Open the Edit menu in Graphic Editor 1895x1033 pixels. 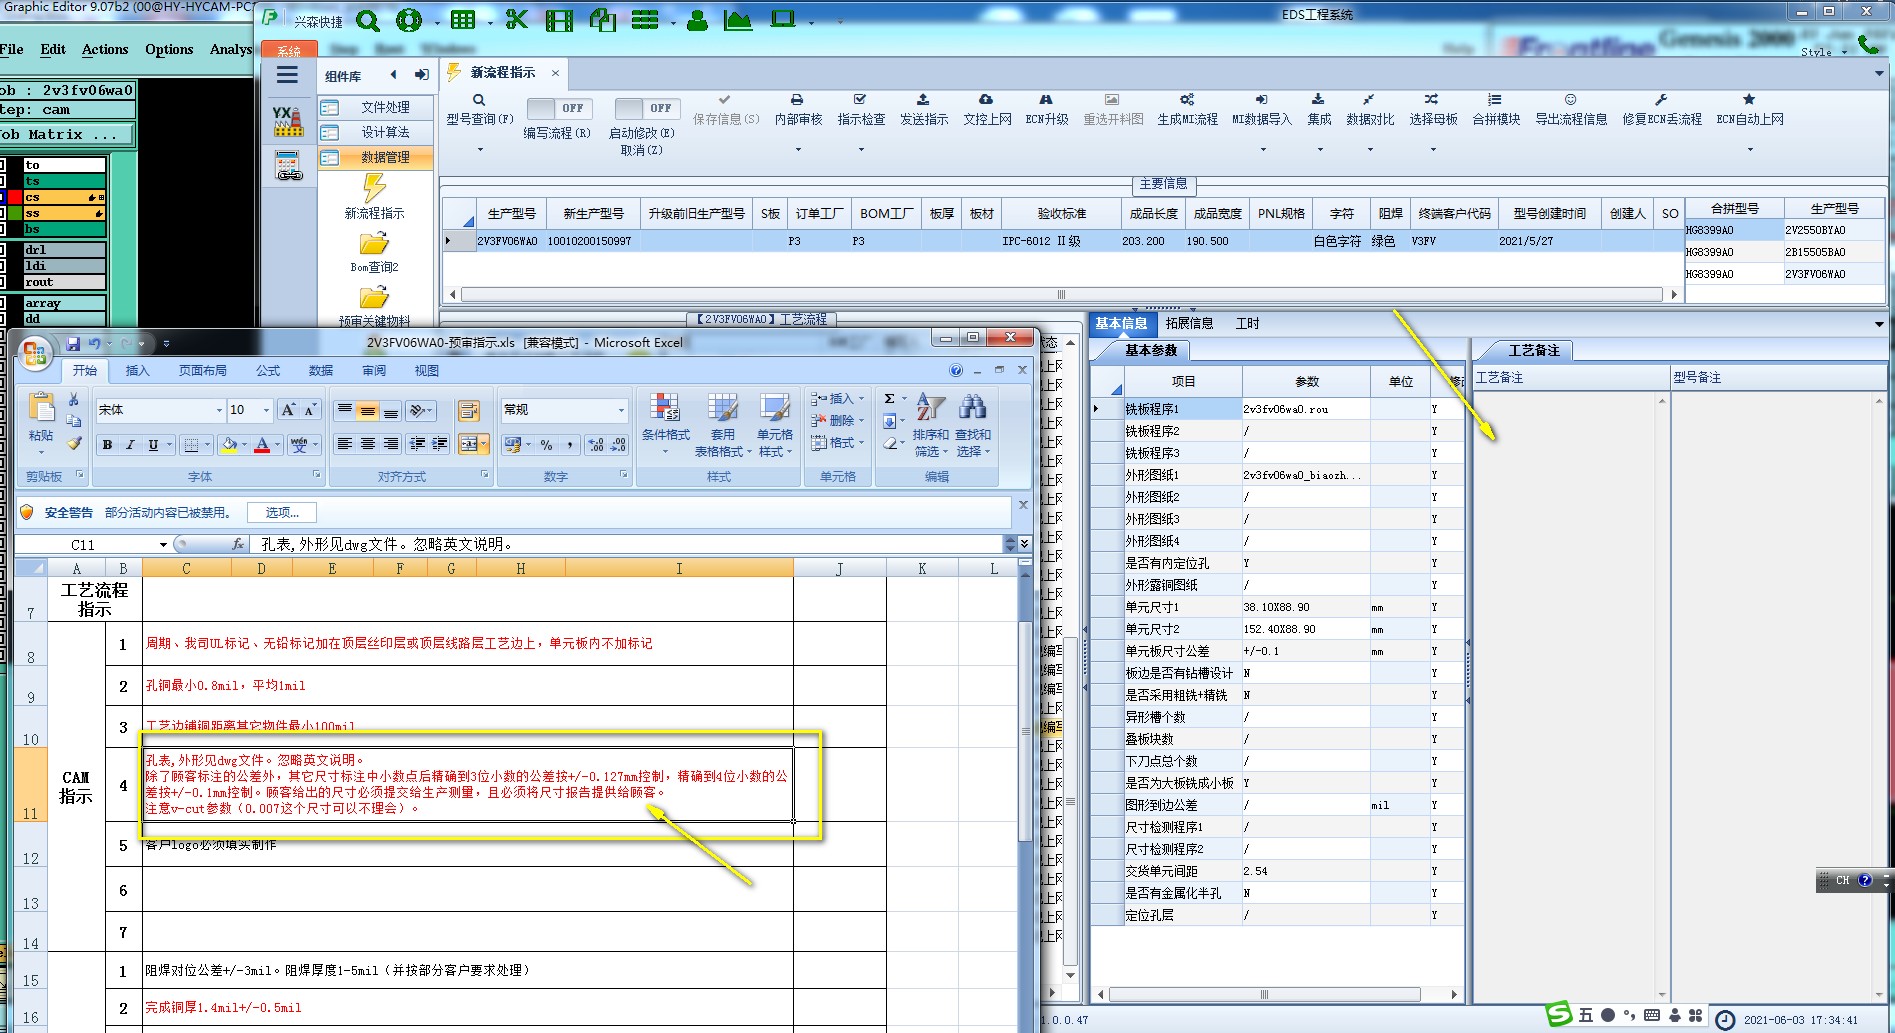click(53, 49)
